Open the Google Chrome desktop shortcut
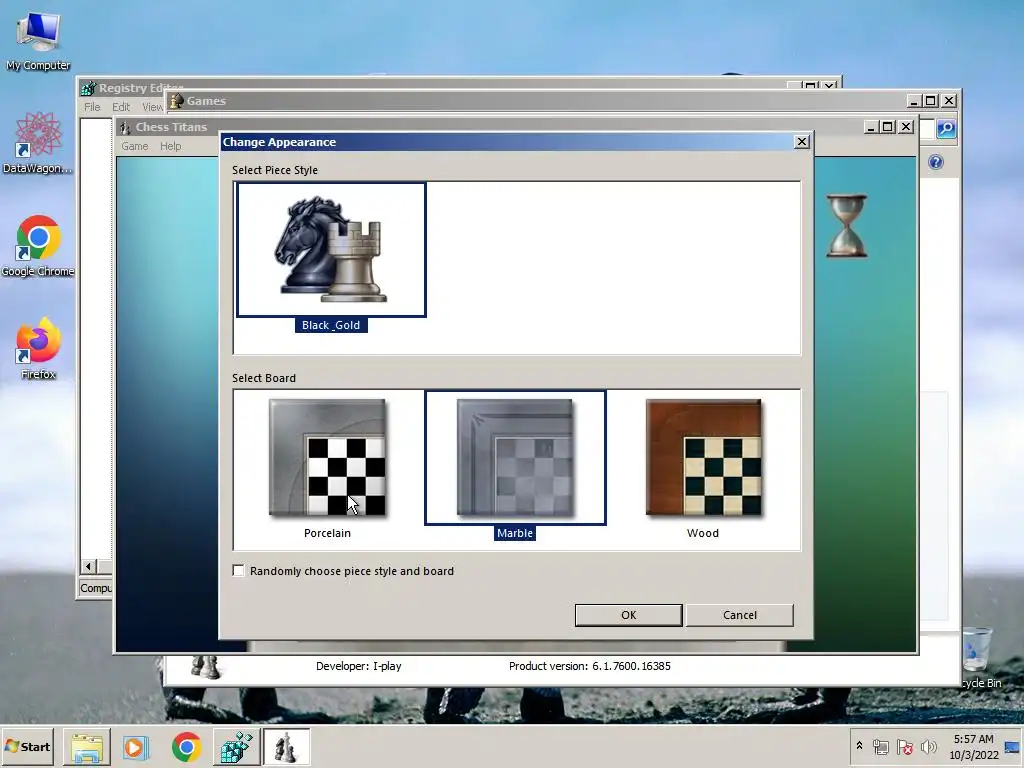The image size is (1024, 768). (38, 246)
